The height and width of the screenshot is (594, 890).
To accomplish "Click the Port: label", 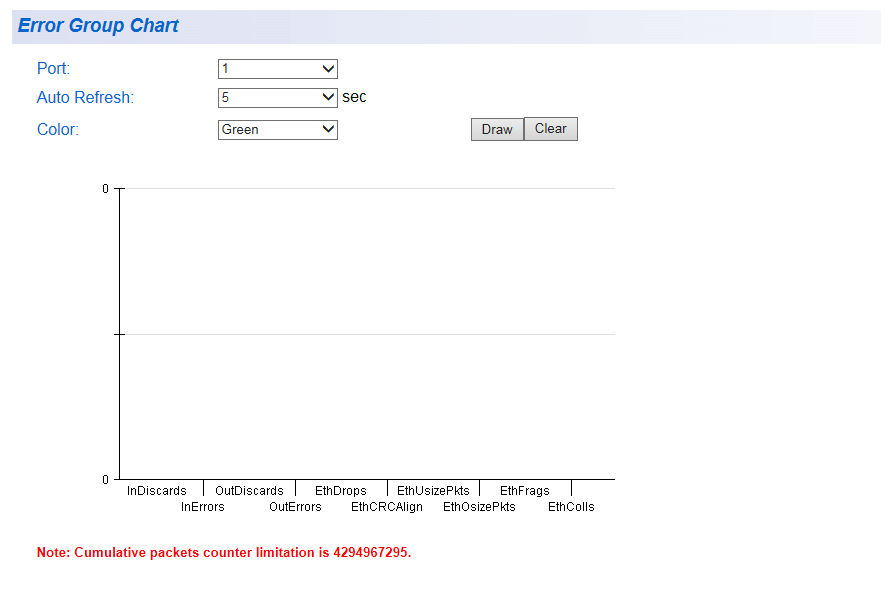I will (x=53, y=69).
